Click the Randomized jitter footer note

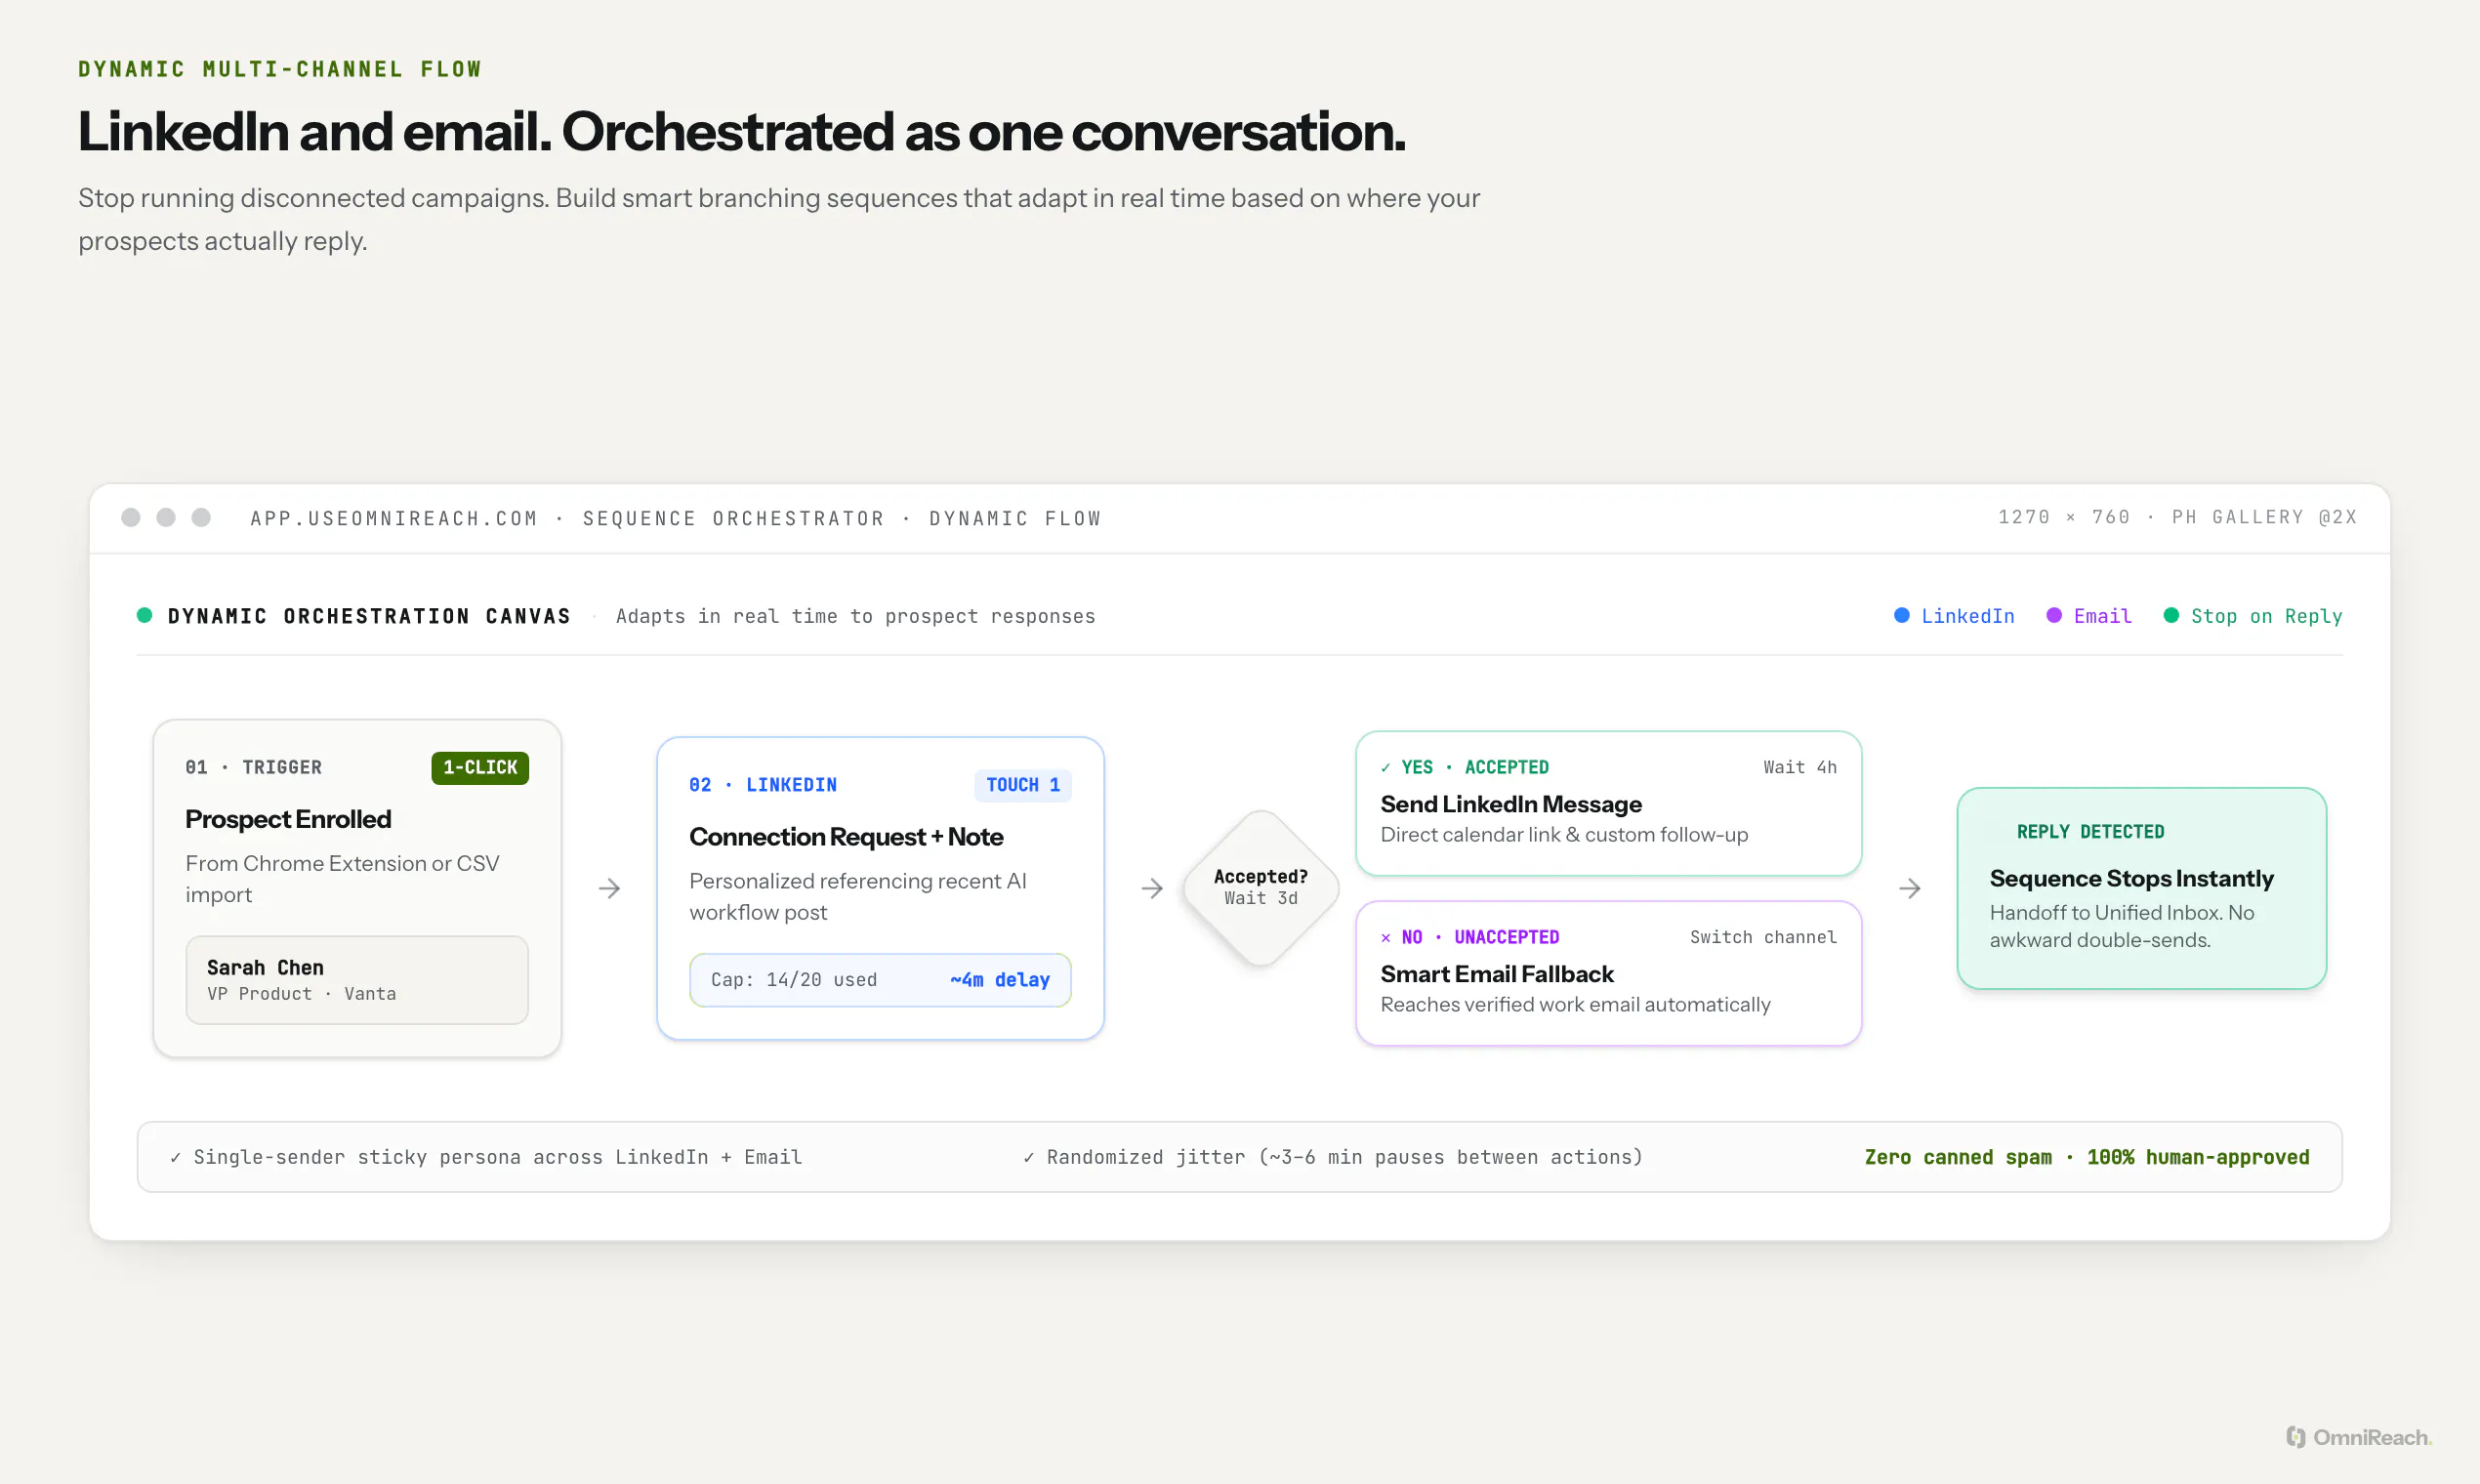[x=1333, y=1157]
